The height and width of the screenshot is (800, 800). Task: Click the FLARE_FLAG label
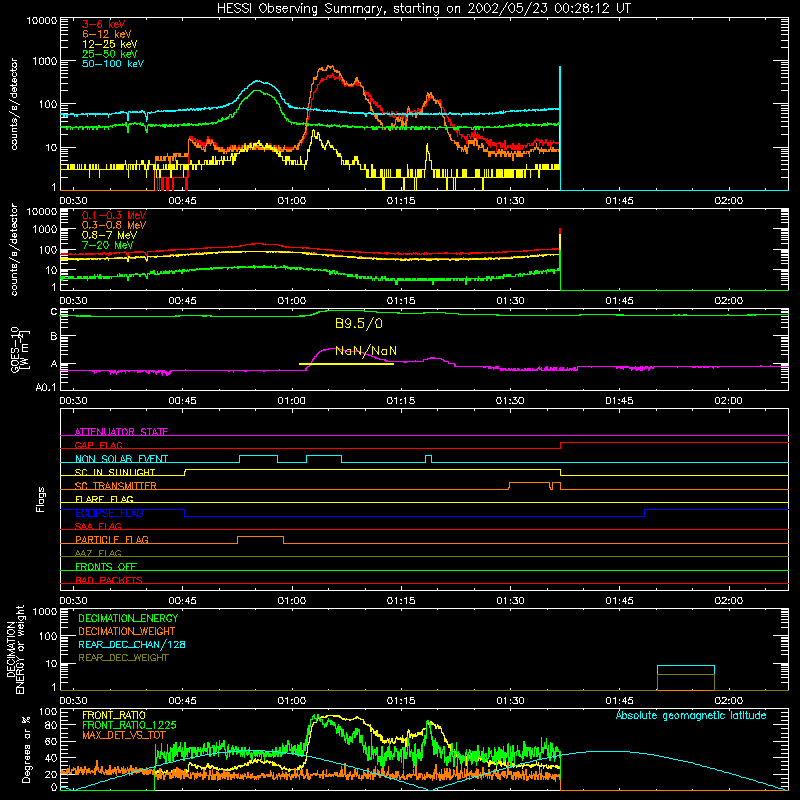click(x=104, y=499)
